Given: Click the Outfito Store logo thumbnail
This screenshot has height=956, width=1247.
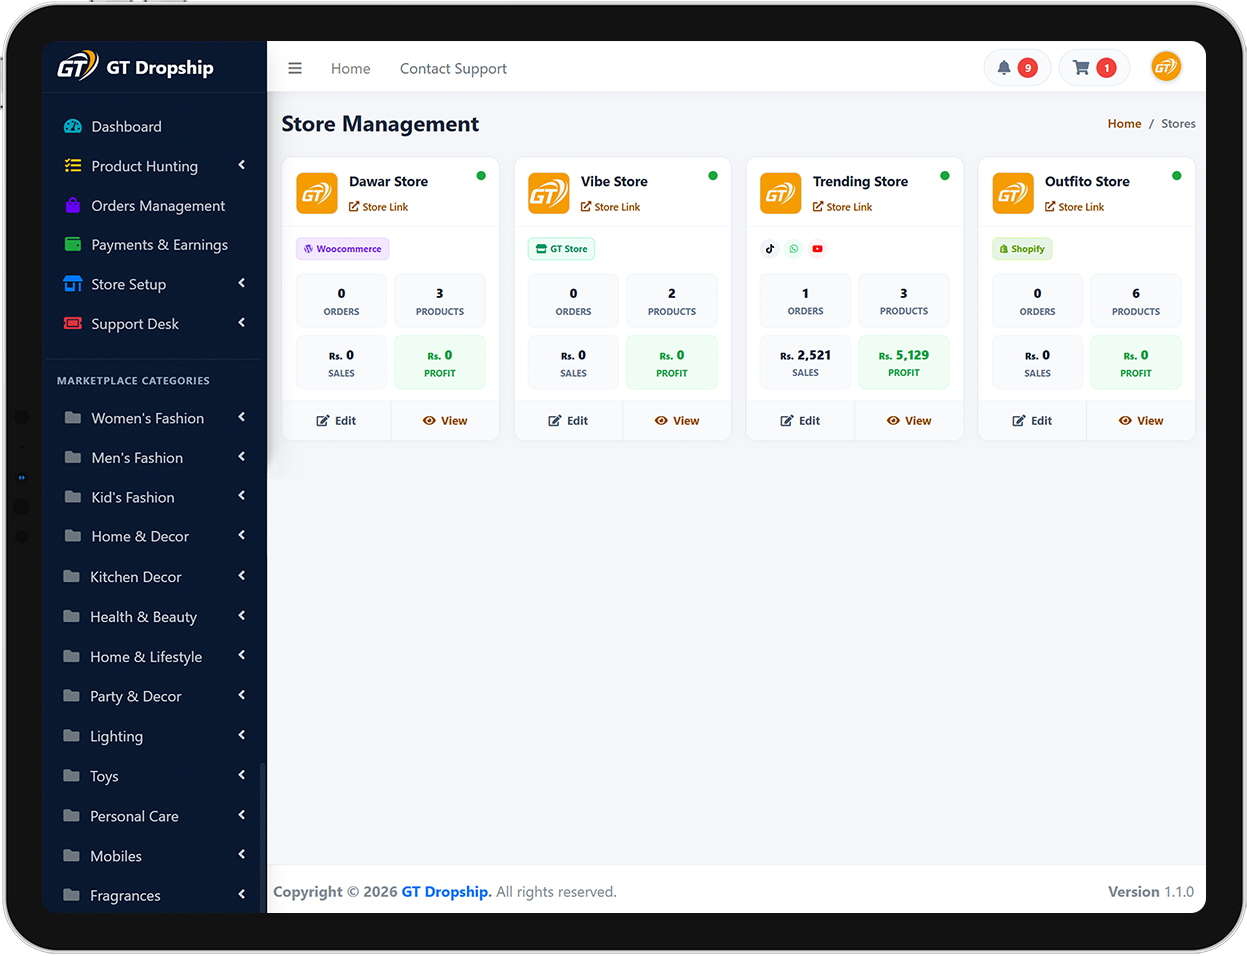Looking at the screenshot, I should [x=1013, y=193].
